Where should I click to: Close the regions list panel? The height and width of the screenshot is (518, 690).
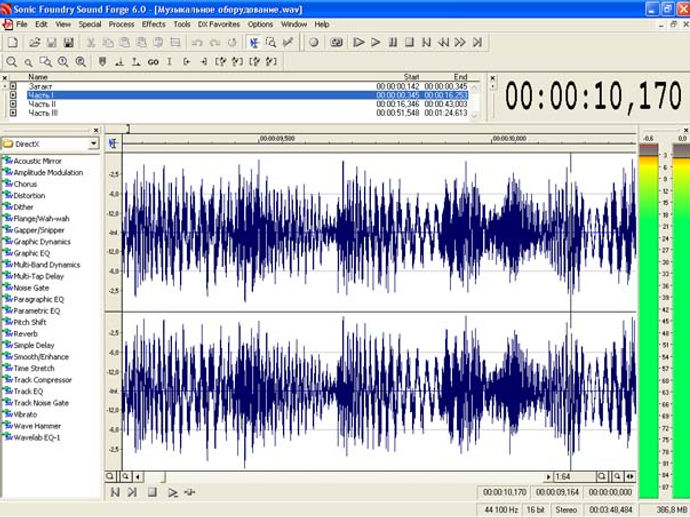pyautogui.click(x=5, y=78)
